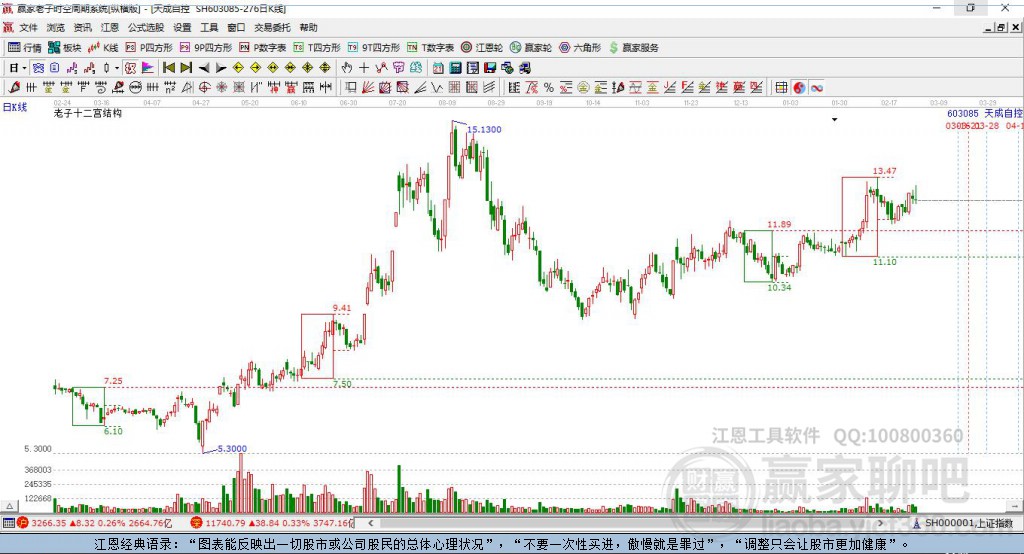Select the crosshair cursor tool

point(364,68)
